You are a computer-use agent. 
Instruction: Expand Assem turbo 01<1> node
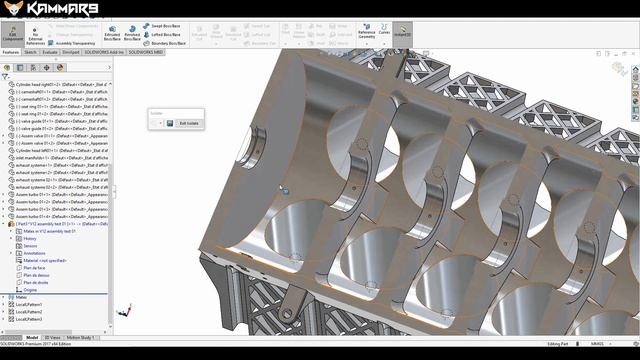pyautogui.click(x=4, y=195)
